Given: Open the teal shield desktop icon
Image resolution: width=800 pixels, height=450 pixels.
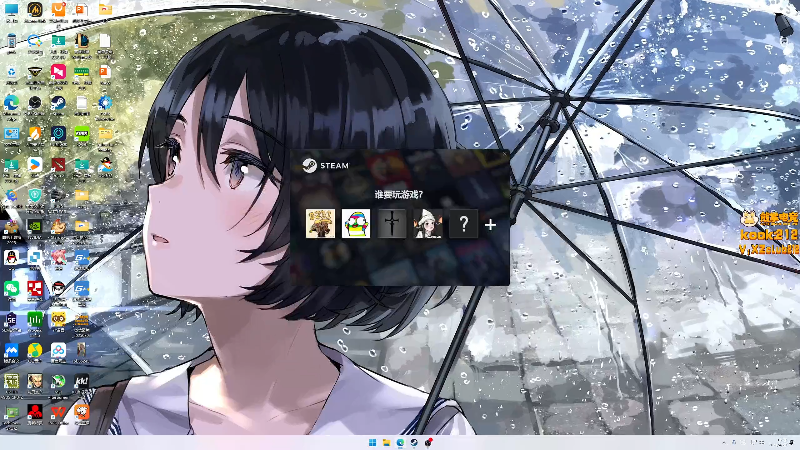Looking at the screenshot, I should (35, 195).
